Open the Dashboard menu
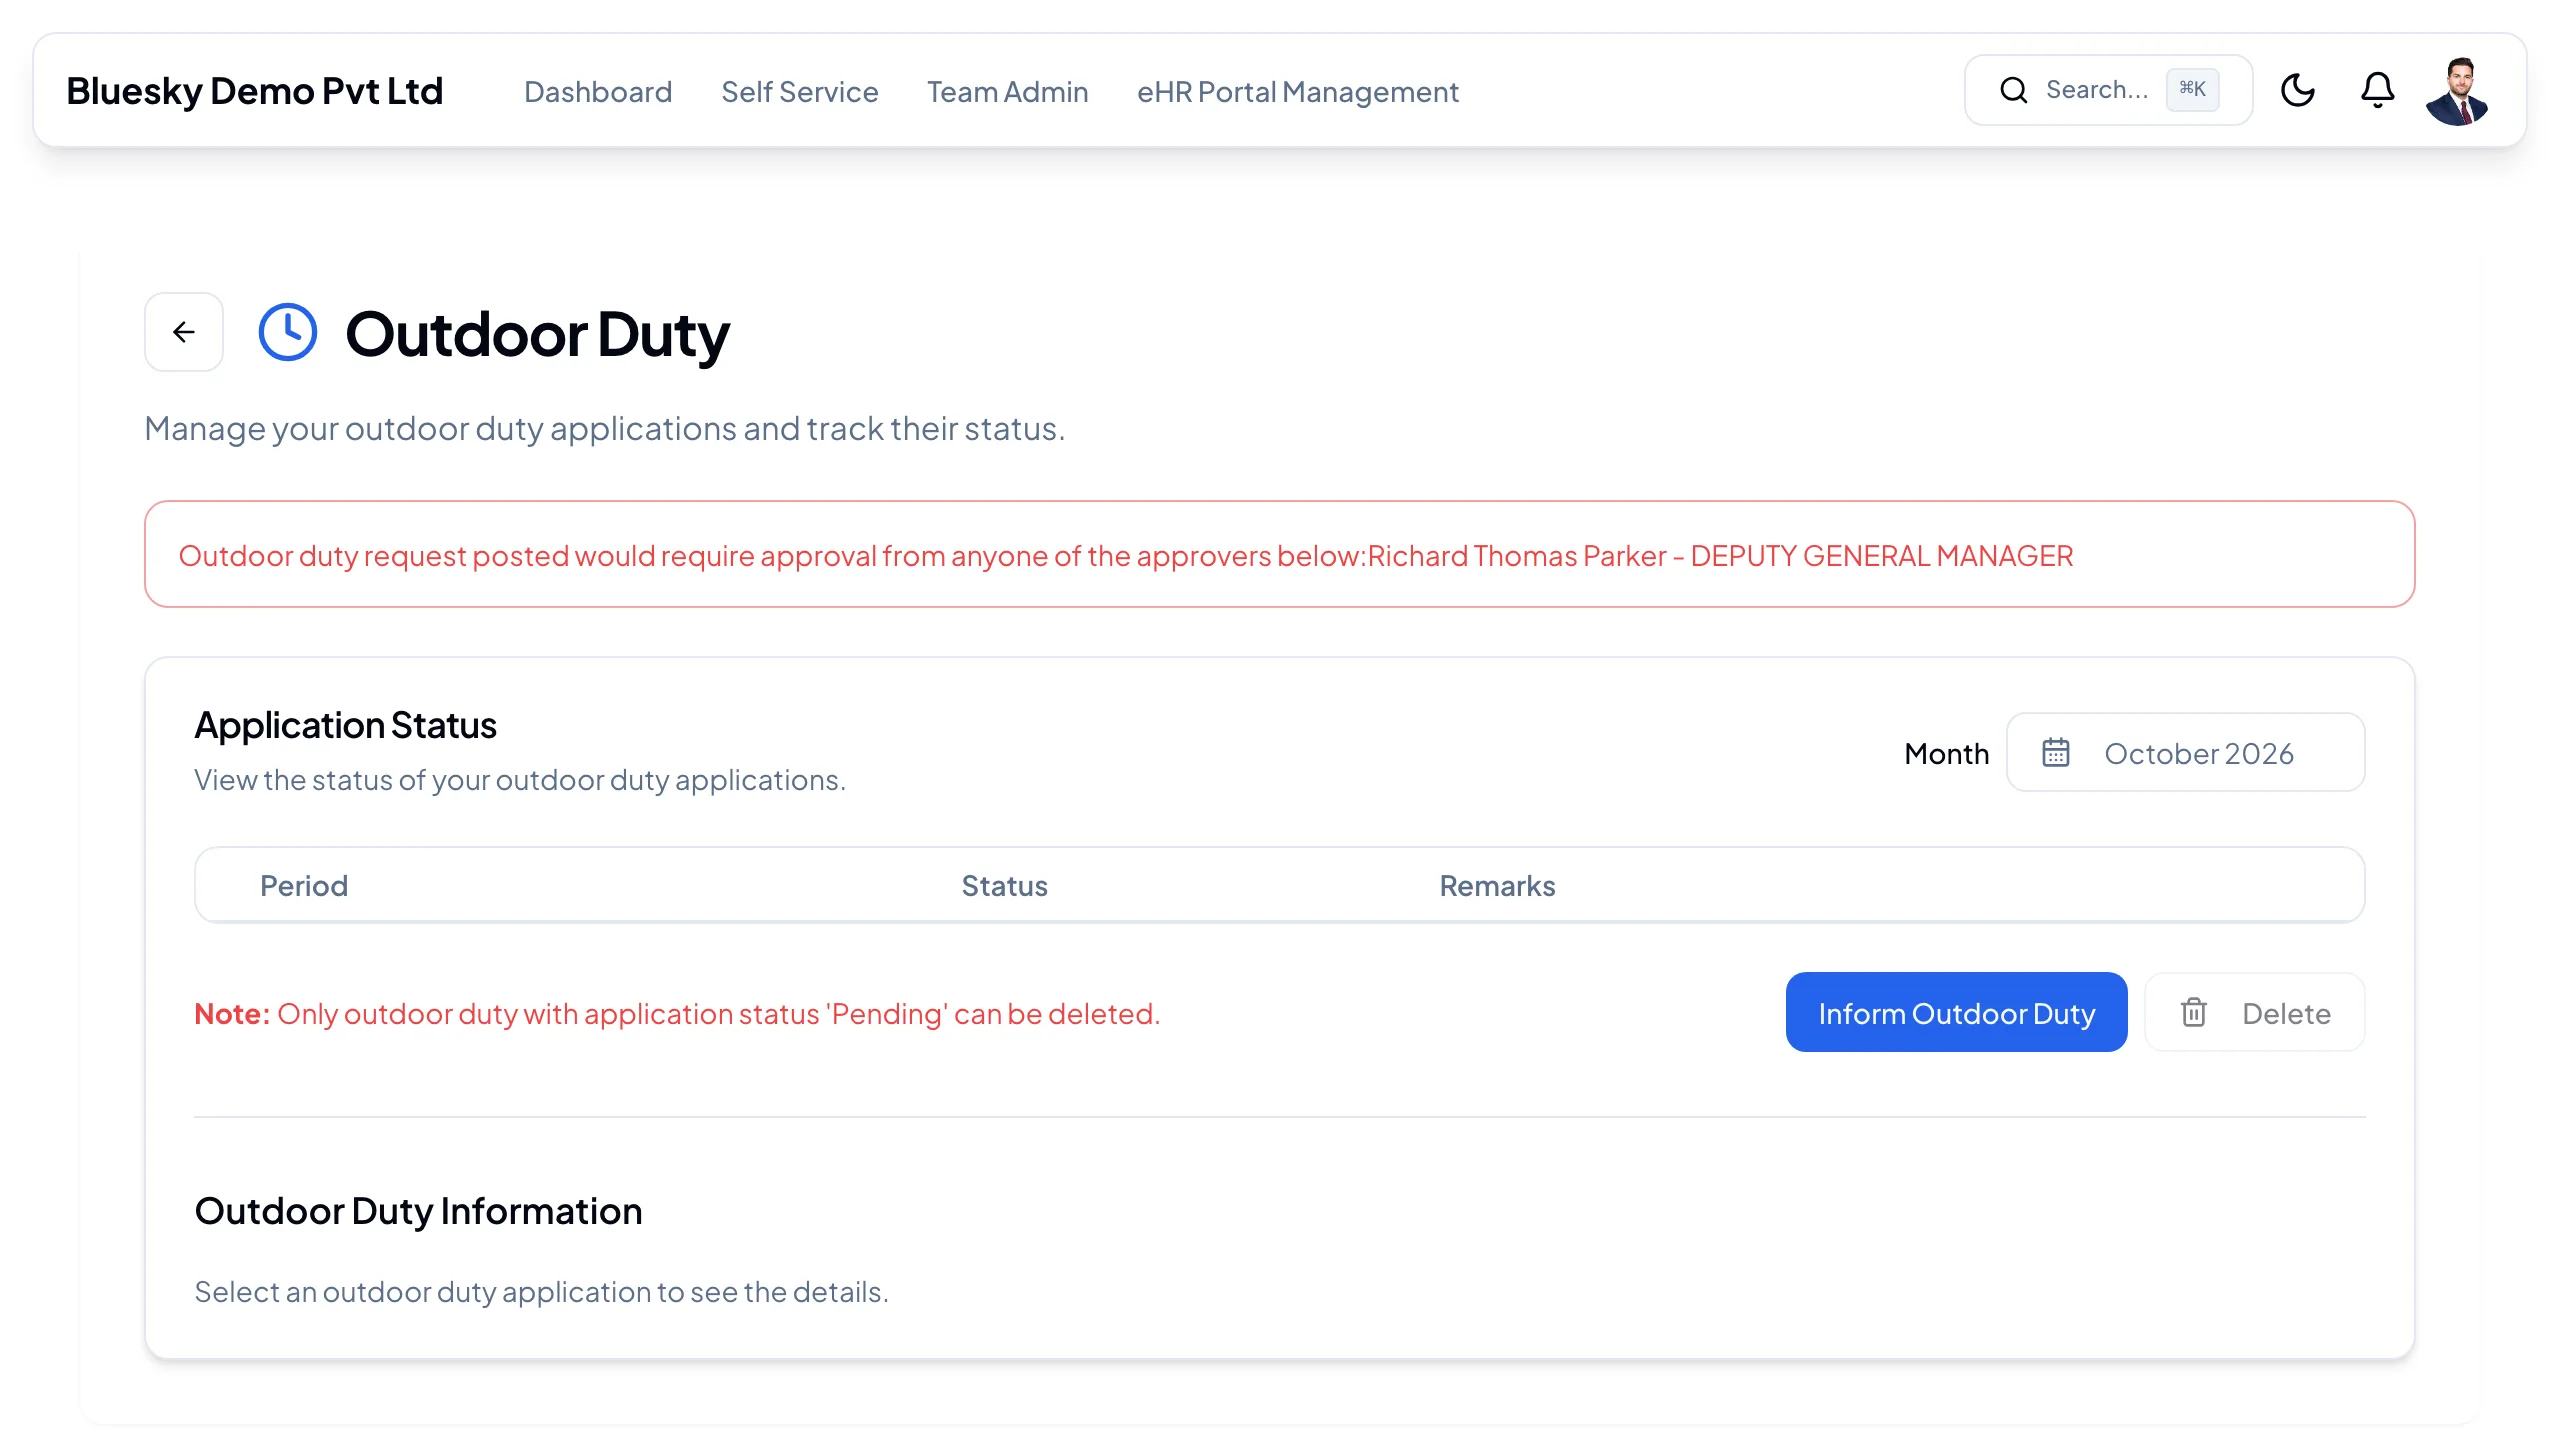Image resolution: width=2560 pixels, height=1440 pixels. coord(598,92)
